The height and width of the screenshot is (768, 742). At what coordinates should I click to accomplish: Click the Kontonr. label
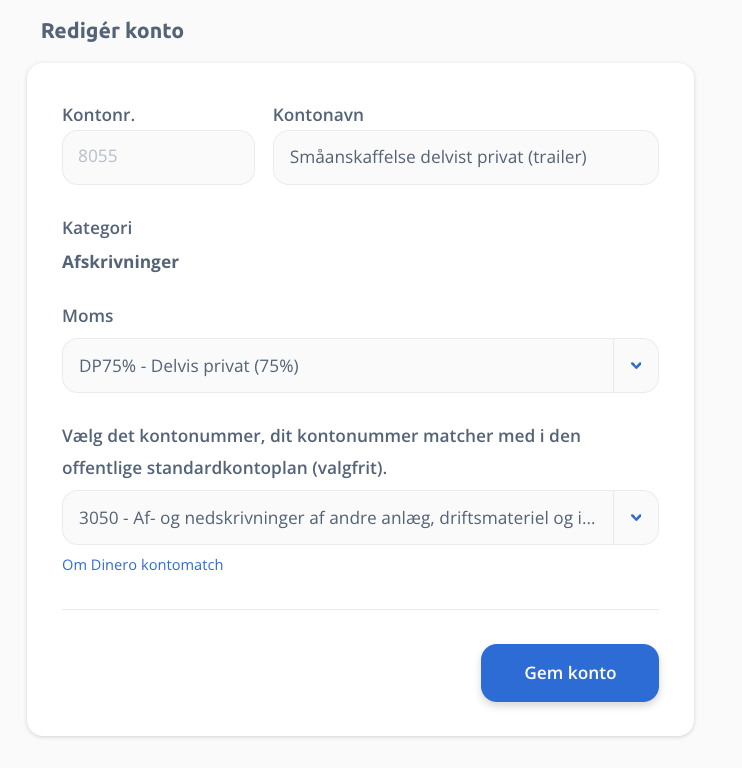pos(98,115)
